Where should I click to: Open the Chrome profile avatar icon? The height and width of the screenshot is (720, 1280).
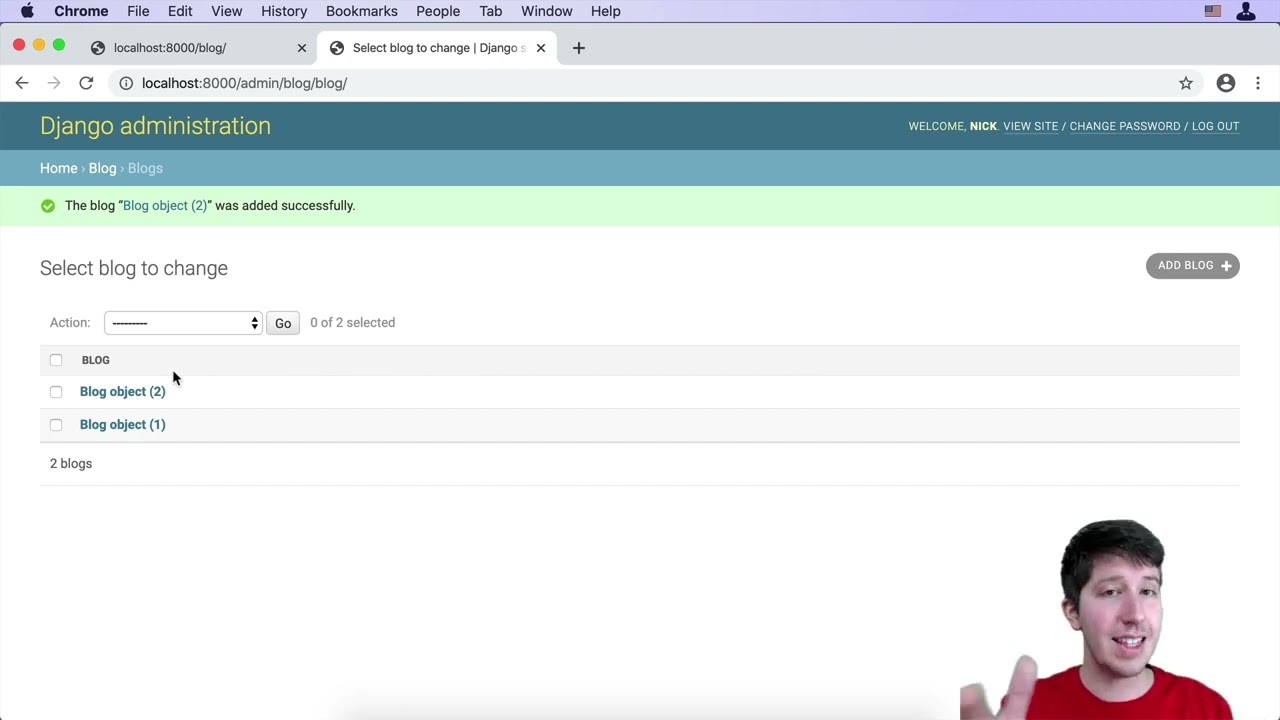1226,83
